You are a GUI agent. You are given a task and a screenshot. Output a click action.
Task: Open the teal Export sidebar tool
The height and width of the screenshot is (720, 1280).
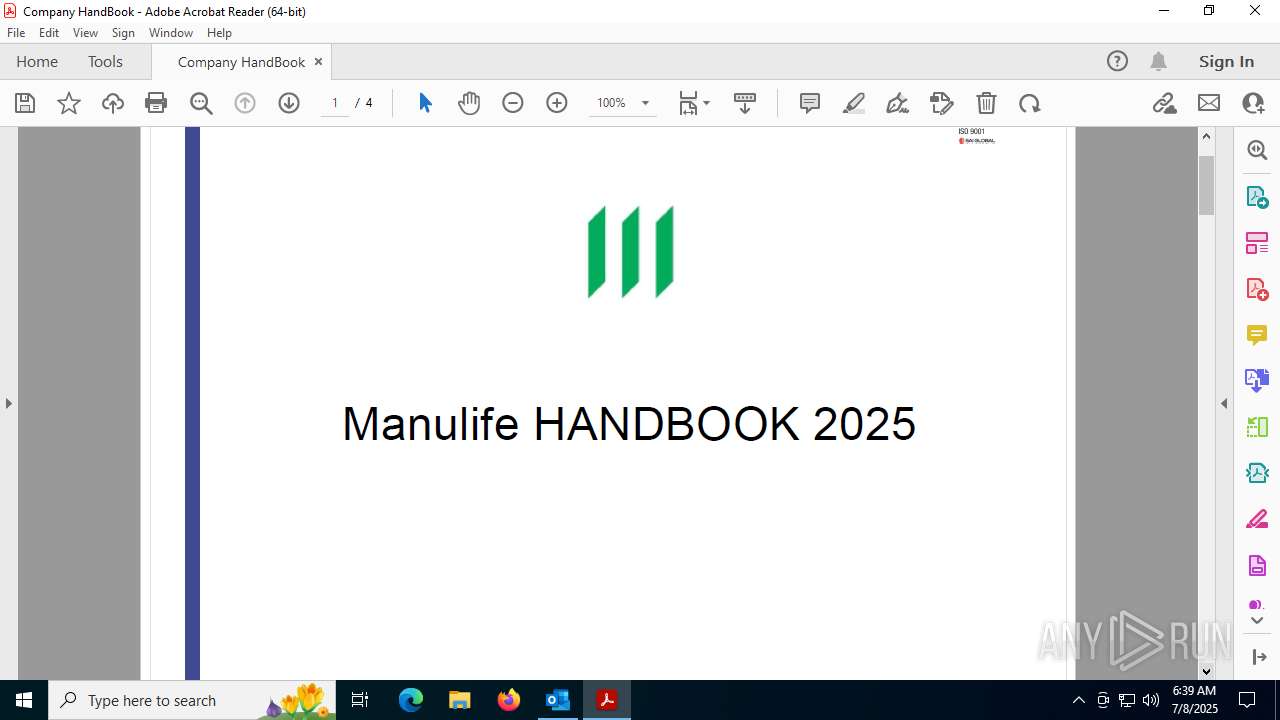click(1257, 473)
